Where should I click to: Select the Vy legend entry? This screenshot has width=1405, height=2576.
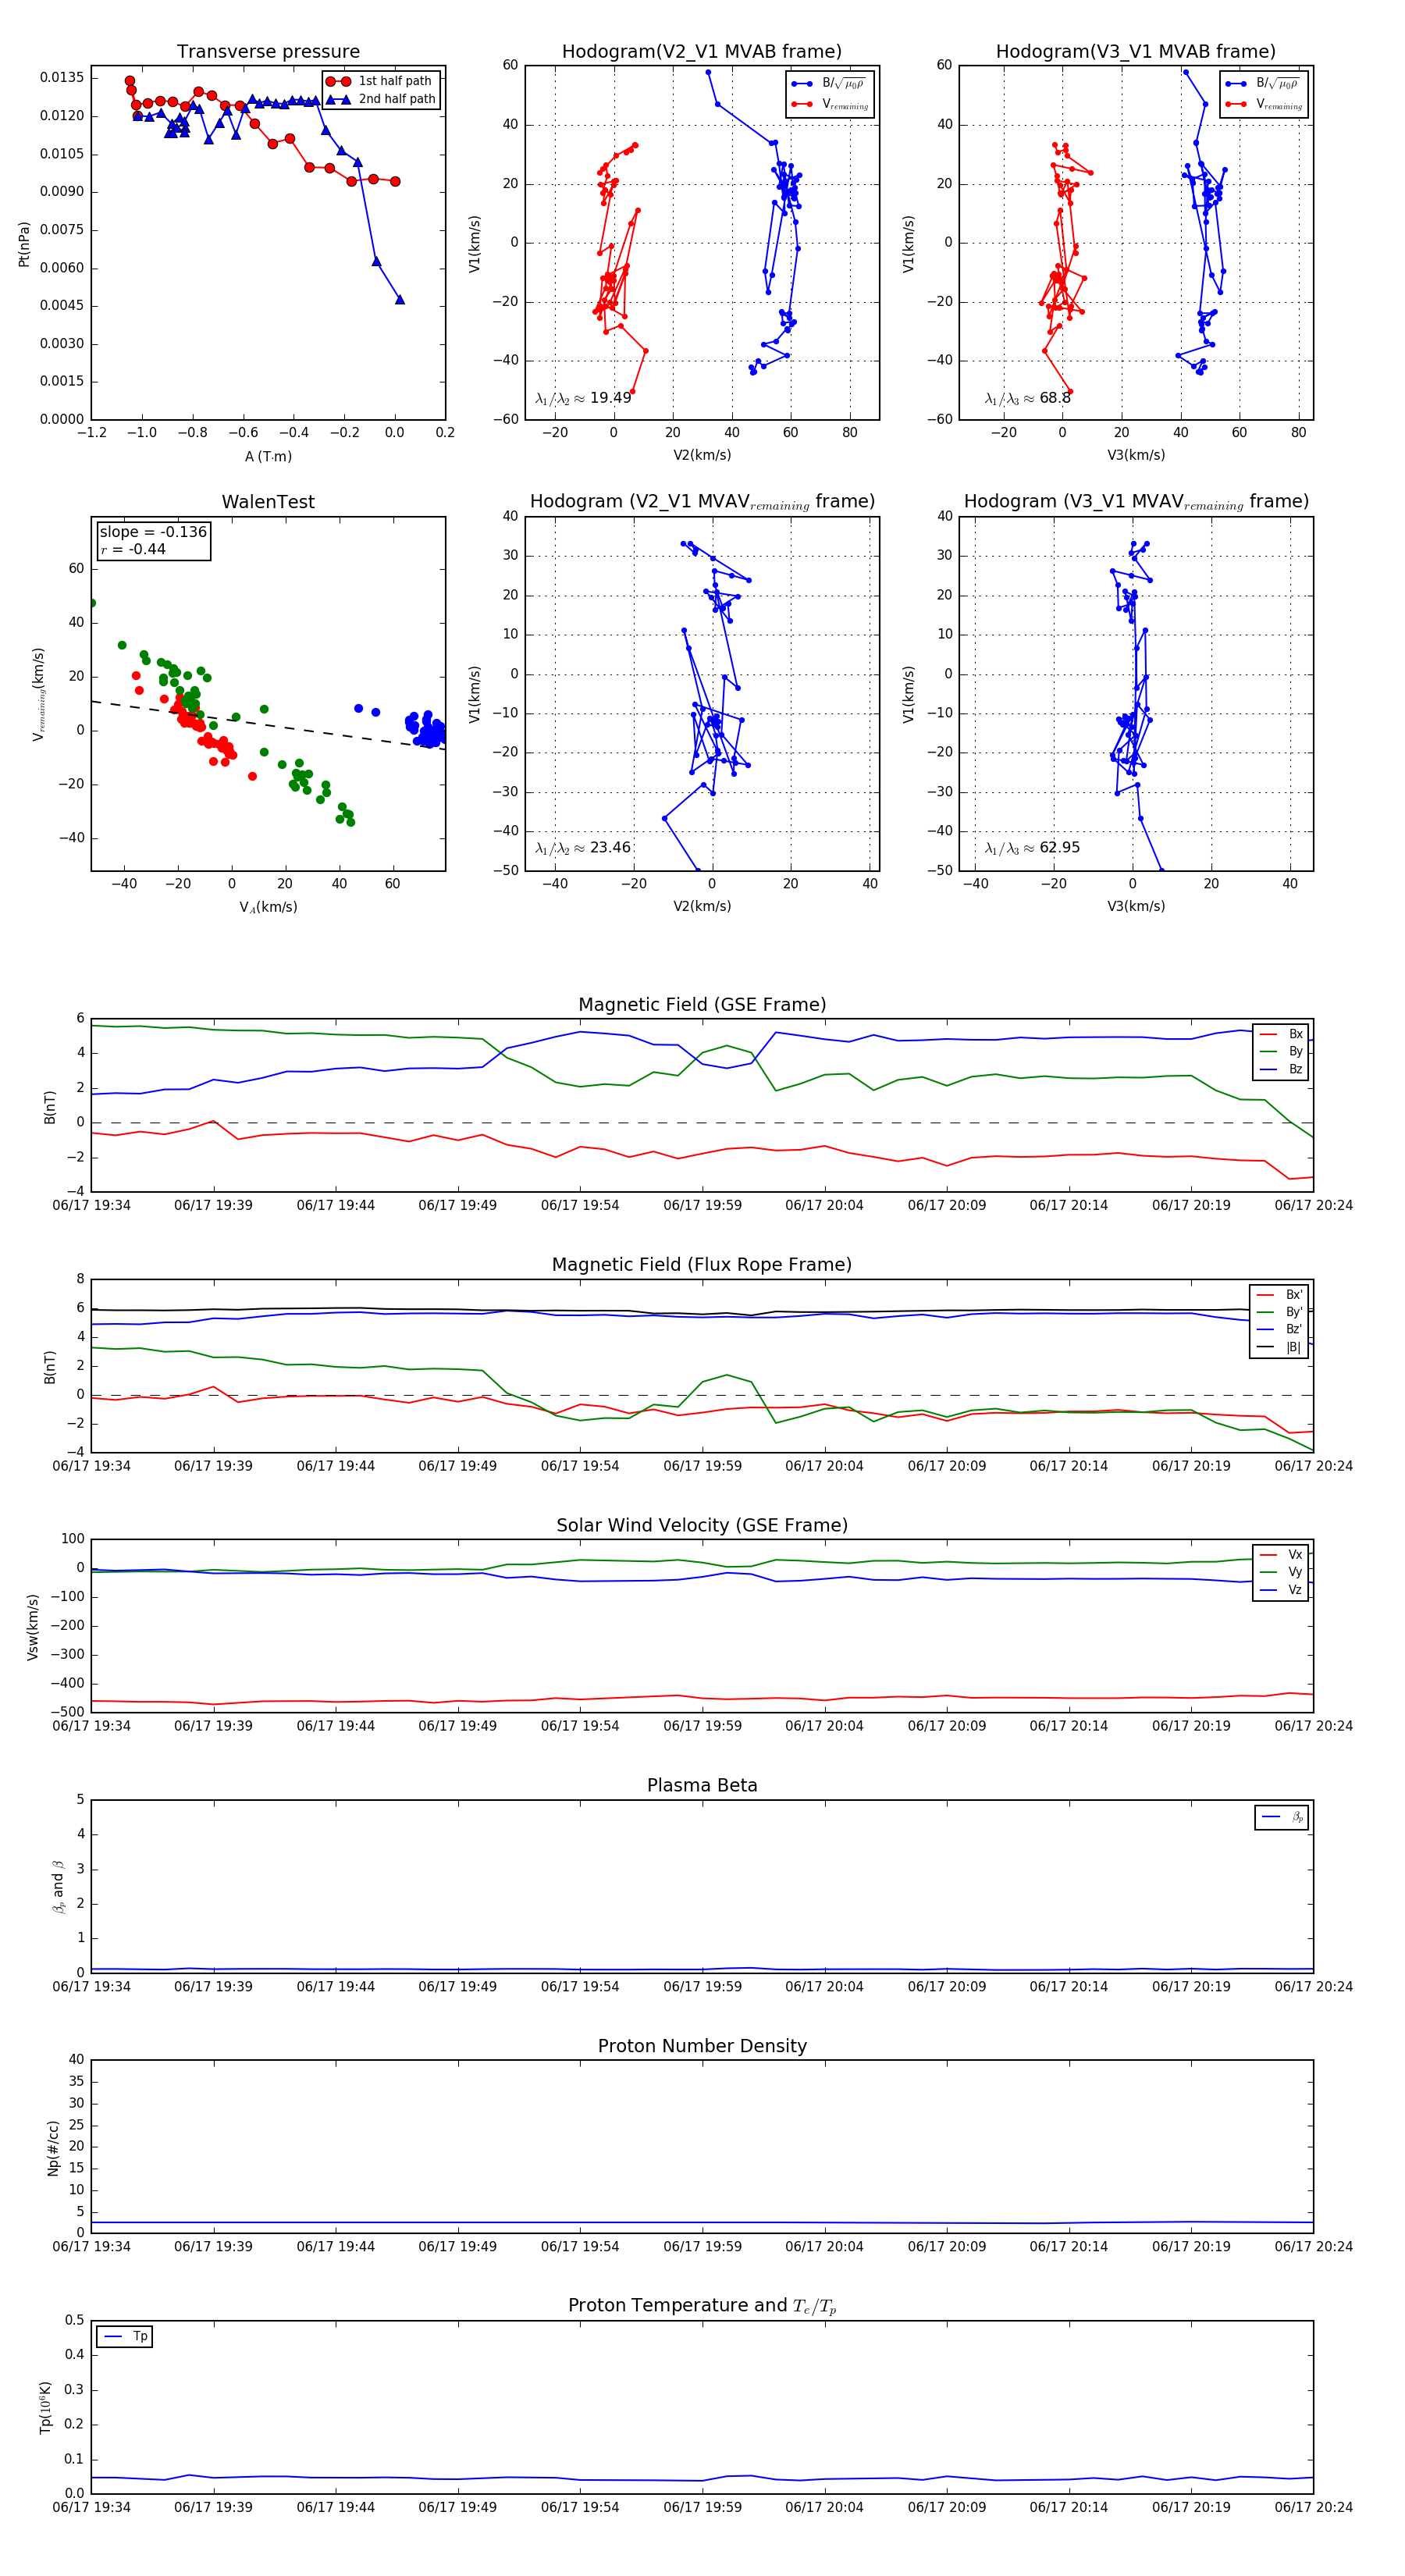pos(1281,1573)
